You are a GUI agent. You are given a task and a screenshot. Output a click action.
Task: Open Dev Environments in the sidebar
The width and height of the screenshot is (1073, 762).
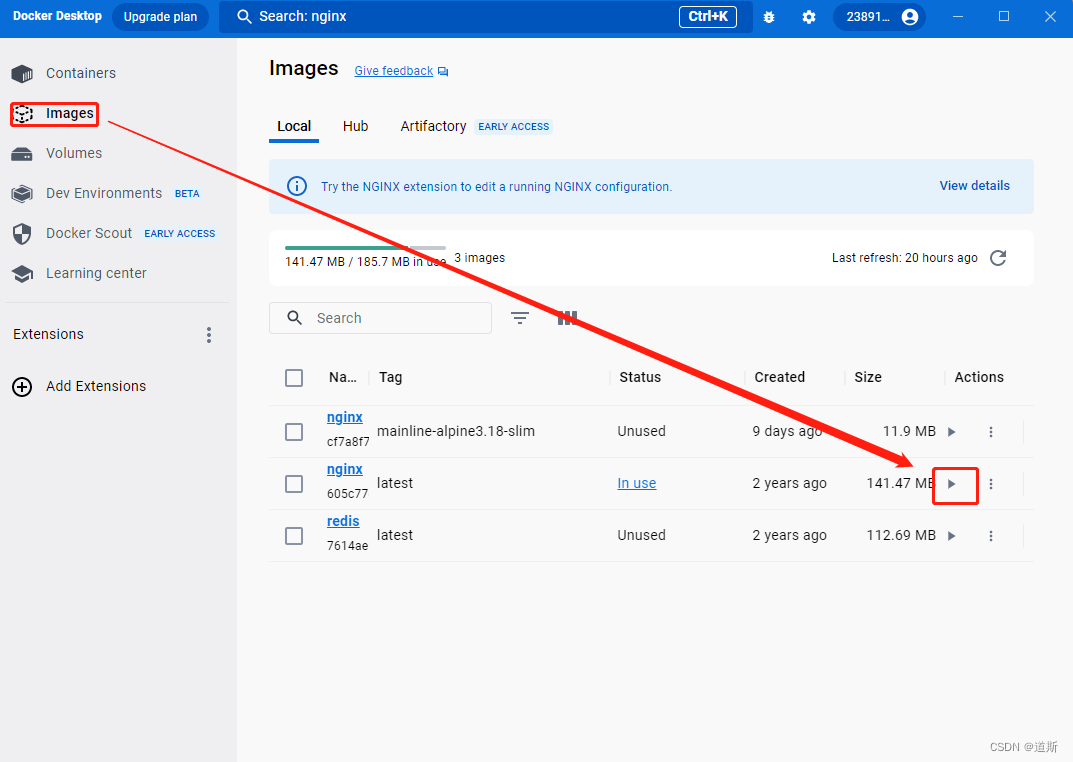tap(104, 194)
